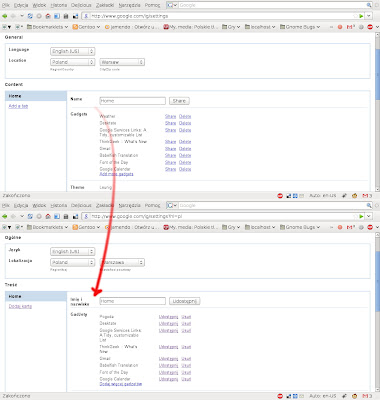Click the green Go arrow in English settings window
Screen dimensions: 380x400
pyautogui.click(x=361, y=16)
